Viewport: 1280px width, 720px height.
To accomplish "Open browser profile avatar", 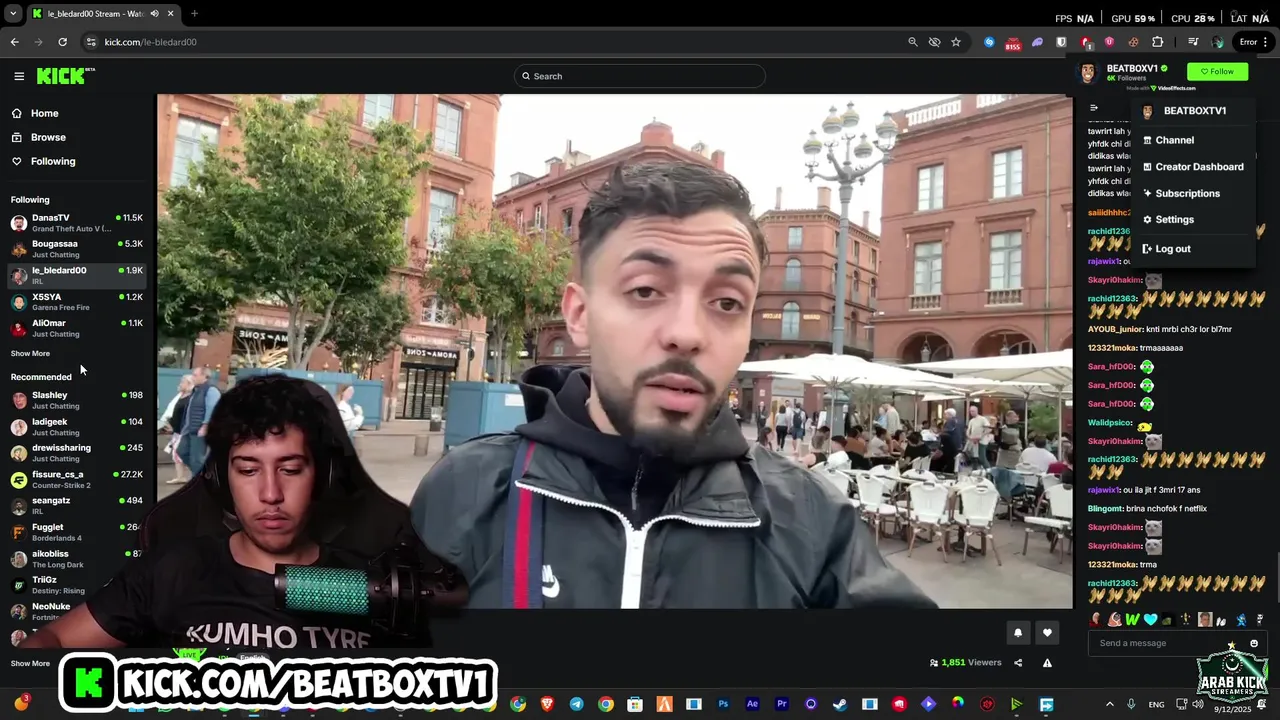I will tap(1217, 42).
